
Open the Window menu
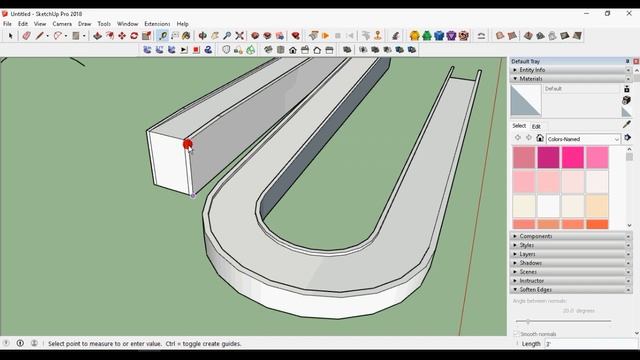tap(127, 24)
